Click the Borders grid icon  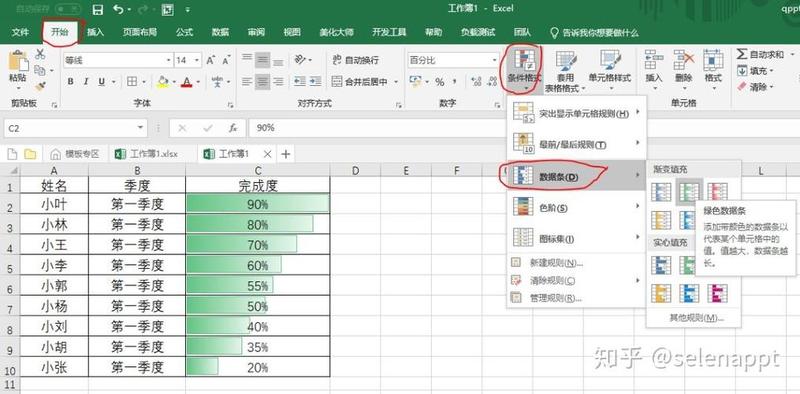tap(132, 82)
